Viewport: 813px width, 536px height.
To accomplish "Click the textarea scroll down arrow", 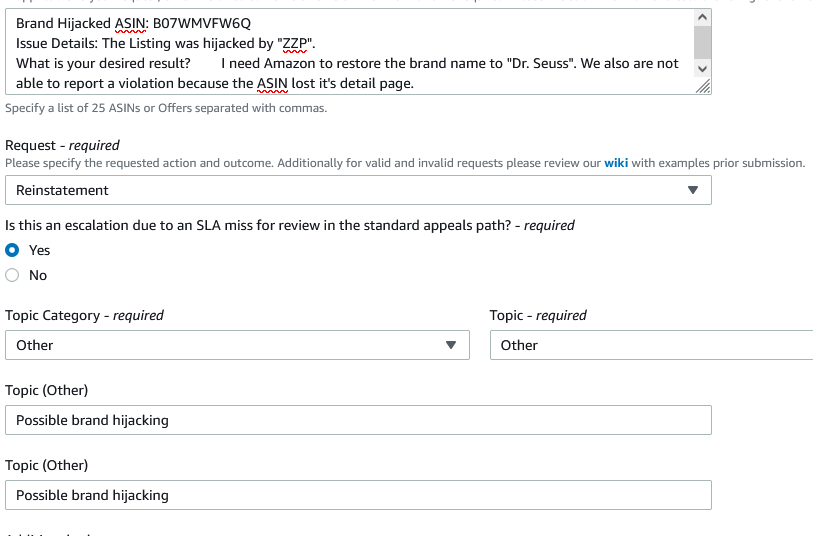I will tap(703, 67).
